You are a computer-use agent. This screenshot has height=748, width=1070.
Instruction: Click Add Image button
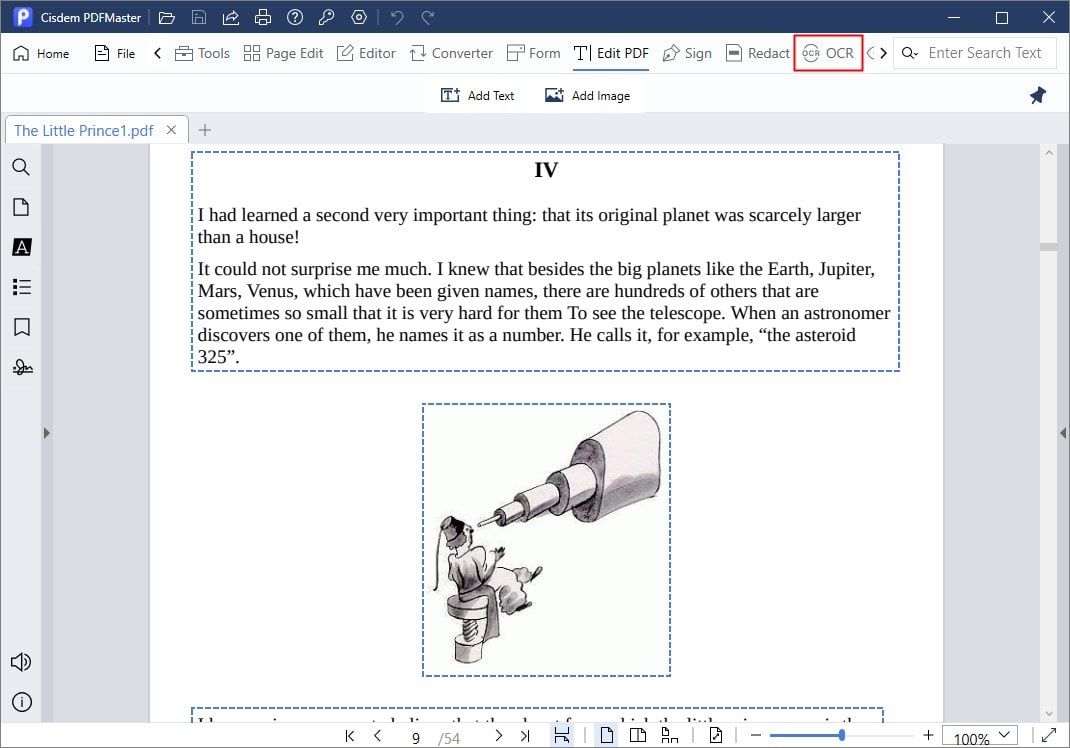tap(588, 96)
